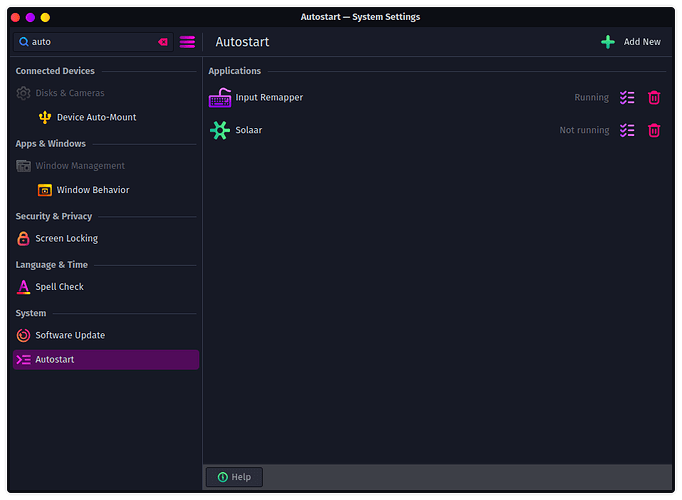Delete the Solaar autostart entry

[x=654, y=130]
